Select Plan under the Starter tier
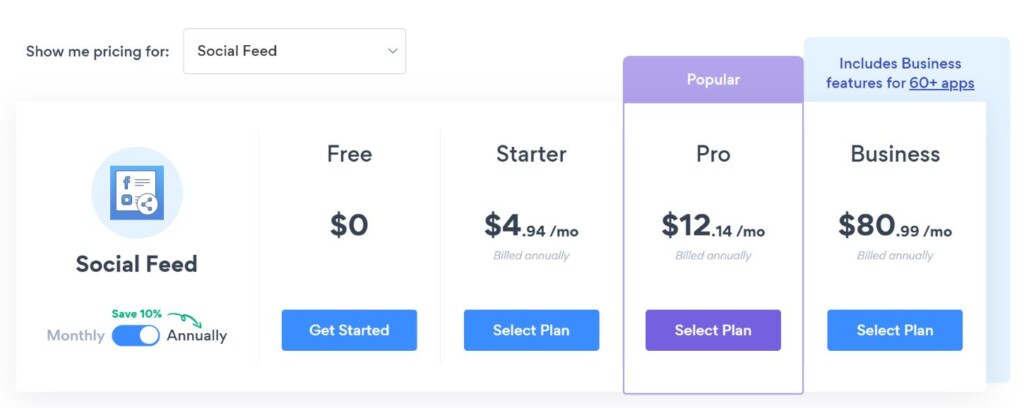 tap(531, 330)
